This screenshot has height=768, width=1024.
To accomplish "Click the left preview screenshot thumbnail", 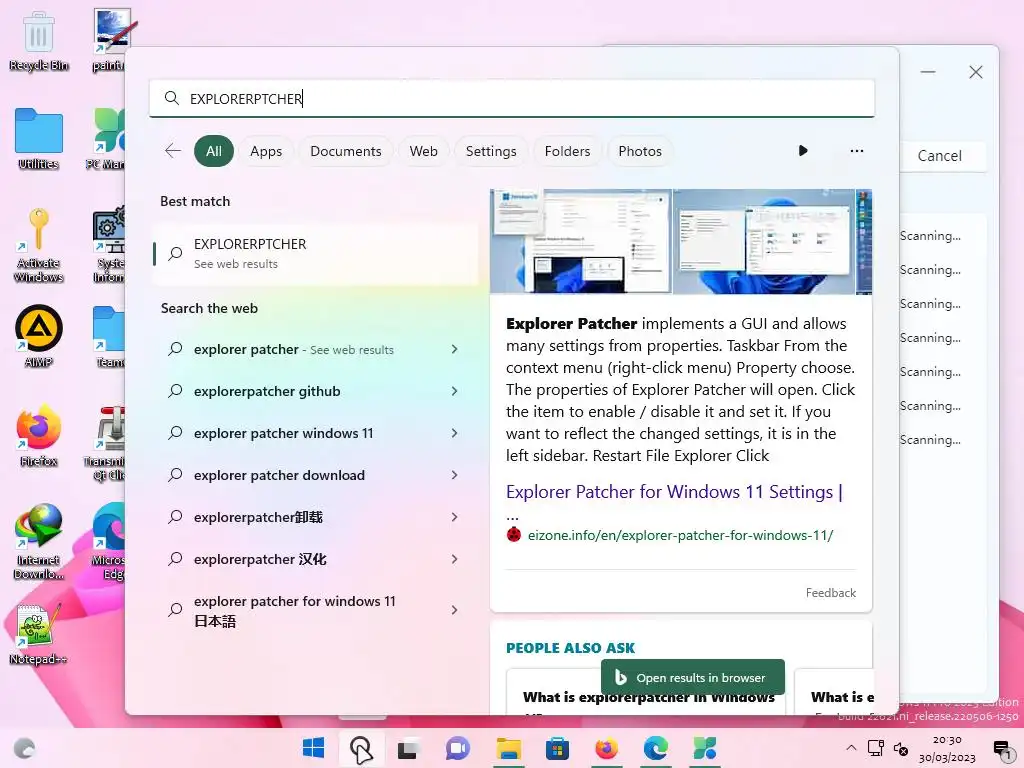I will pos(581,241).
